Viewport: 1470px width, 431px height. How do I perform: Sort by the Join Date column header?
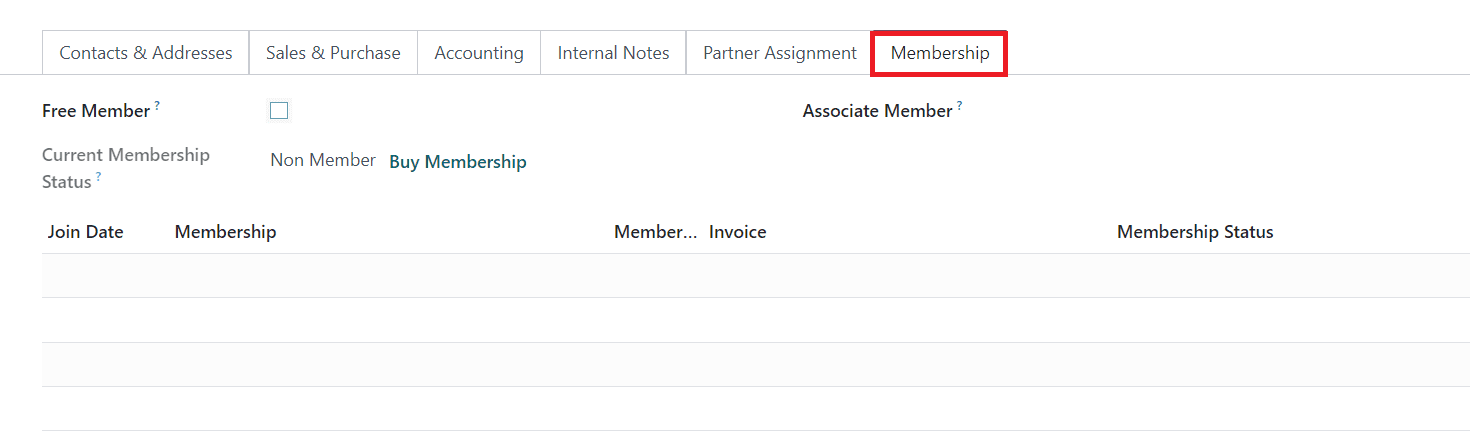coord(86,232)
